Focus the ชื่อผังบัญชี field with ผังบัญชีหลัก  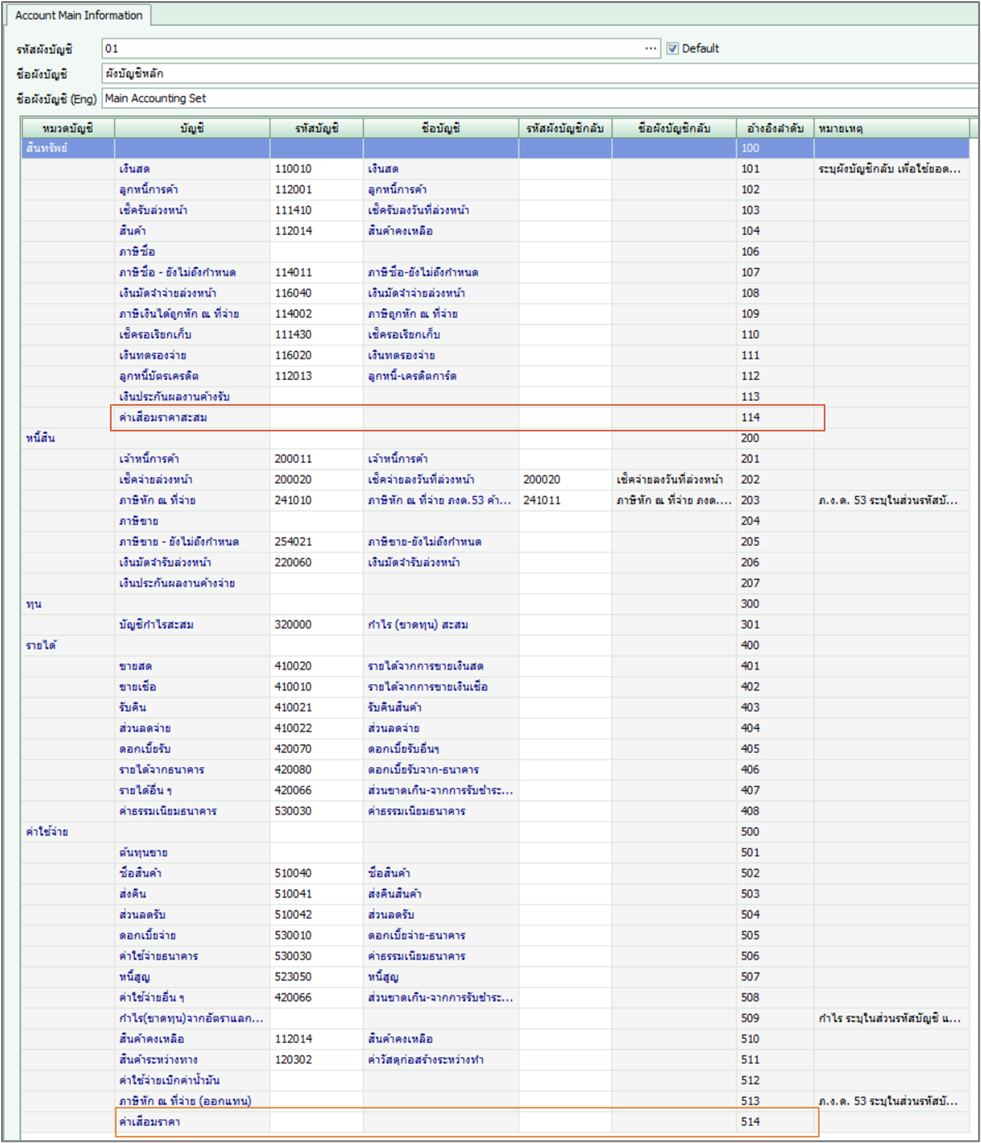click(538, 74)
